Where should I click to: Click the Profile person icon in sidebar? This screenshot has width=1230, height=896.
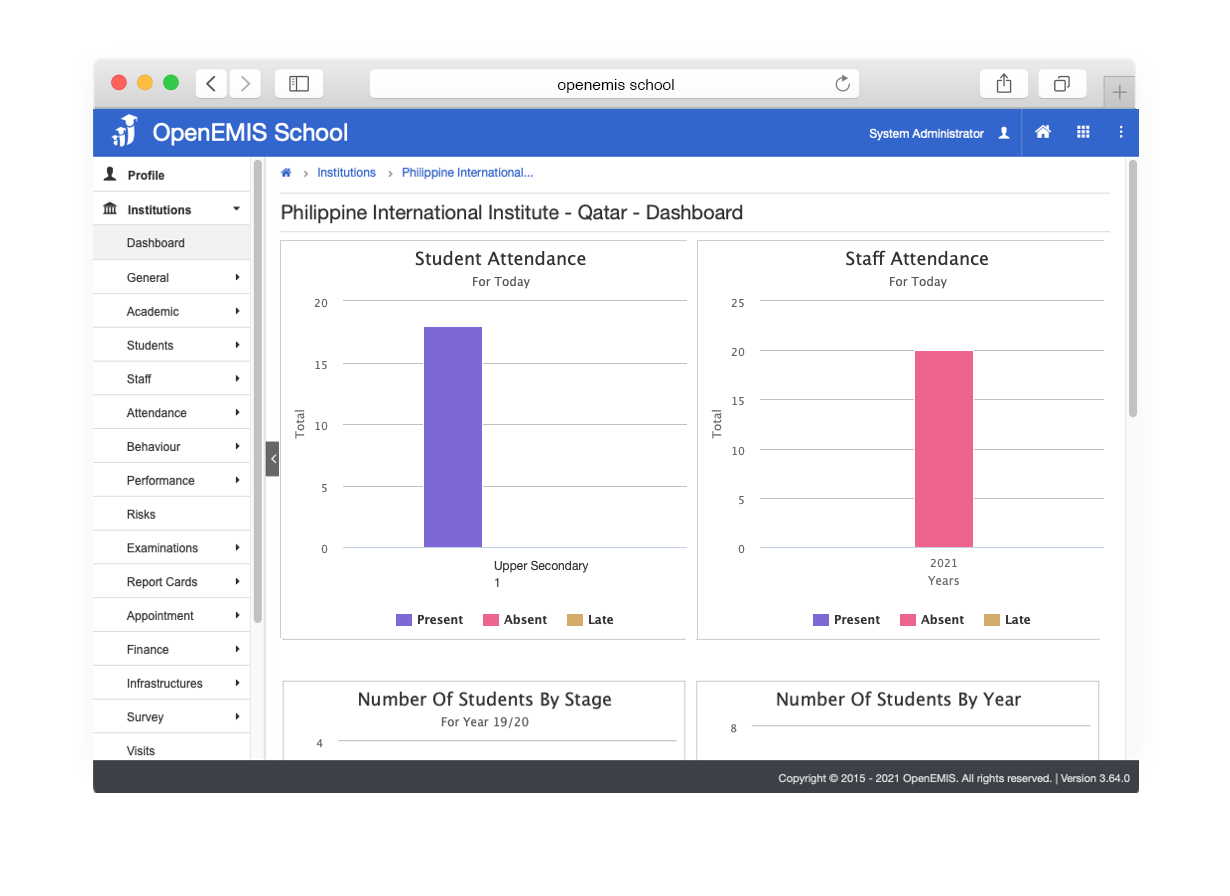[x=110, y=174]
